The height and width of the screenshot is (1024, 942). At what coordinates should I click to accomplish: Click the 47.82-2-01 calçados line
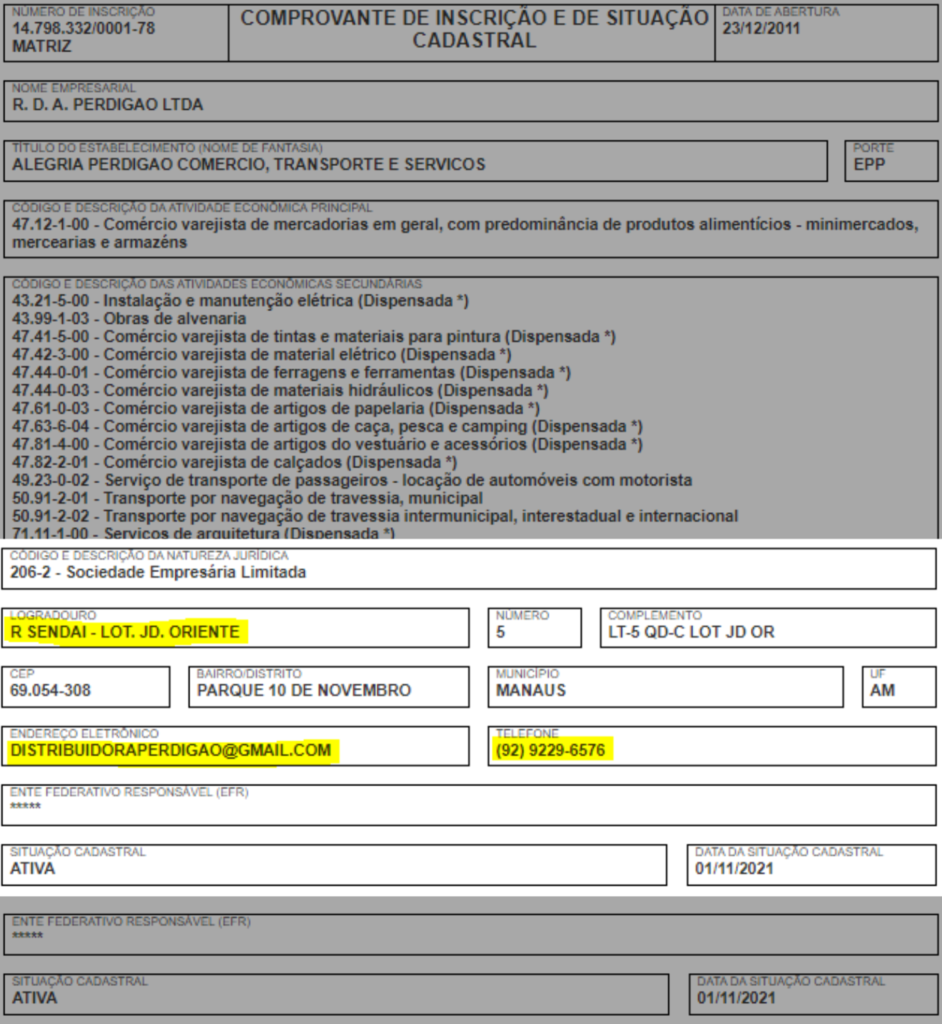coord(235,462)
